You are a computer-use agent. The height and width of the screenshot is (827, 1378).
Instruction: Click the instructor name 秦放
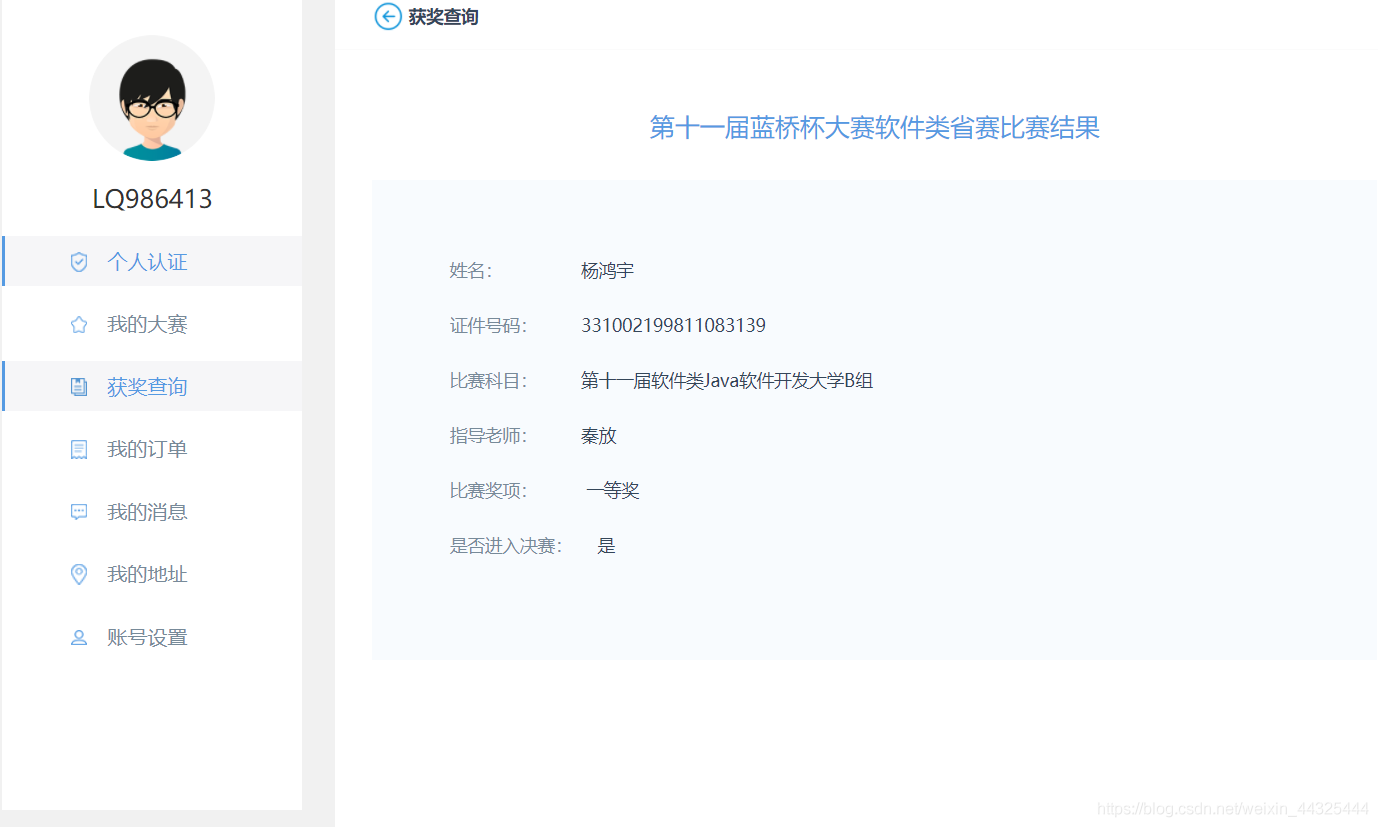599,436
